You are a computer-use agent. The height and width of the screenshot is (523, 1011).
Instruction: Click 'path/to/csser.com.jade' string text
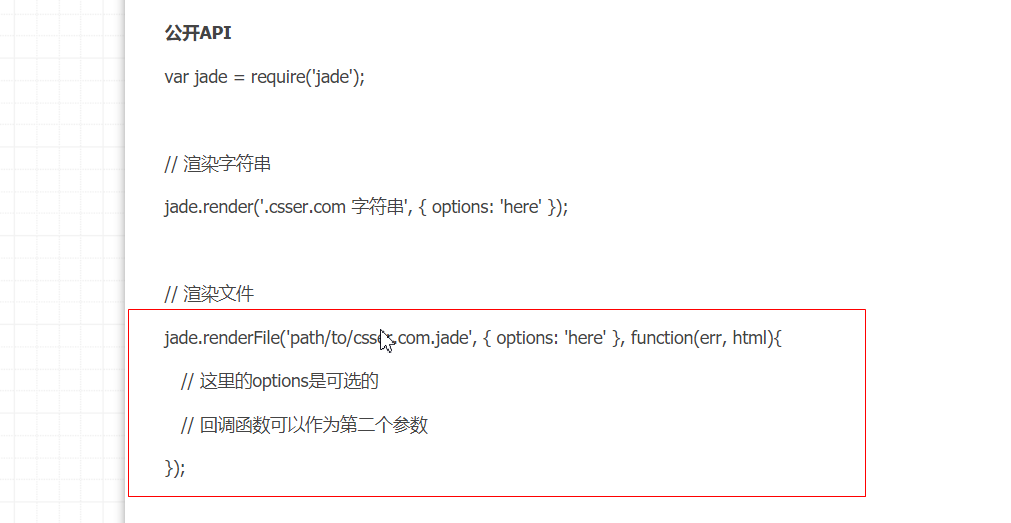[379, 337]
